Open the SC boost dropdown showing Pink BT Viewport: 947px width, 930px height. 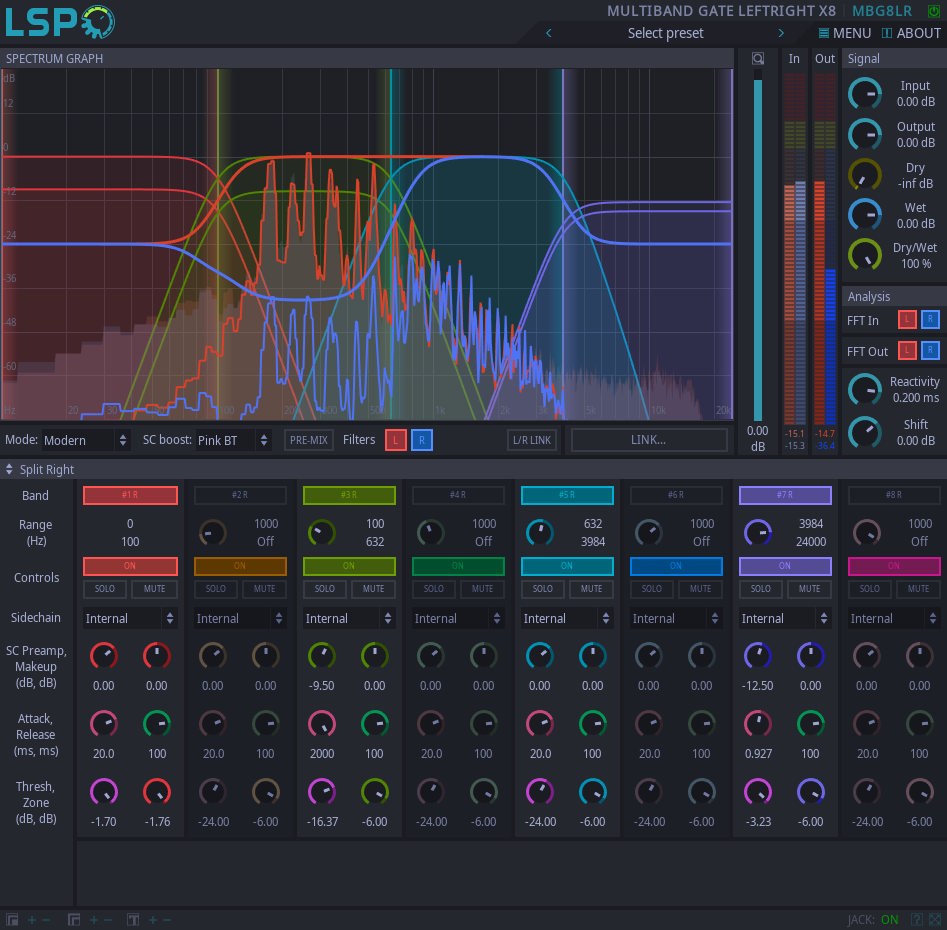pyautogui.click(x=233, y=440)
